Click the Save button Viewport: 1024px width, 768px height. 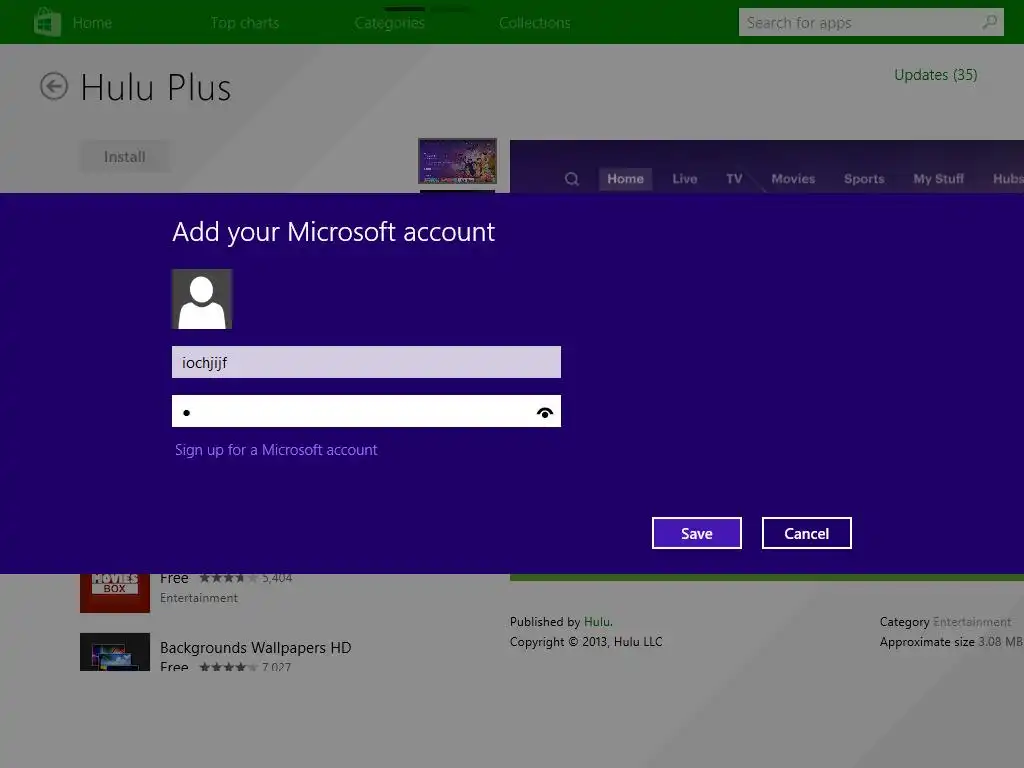point(697,533)
